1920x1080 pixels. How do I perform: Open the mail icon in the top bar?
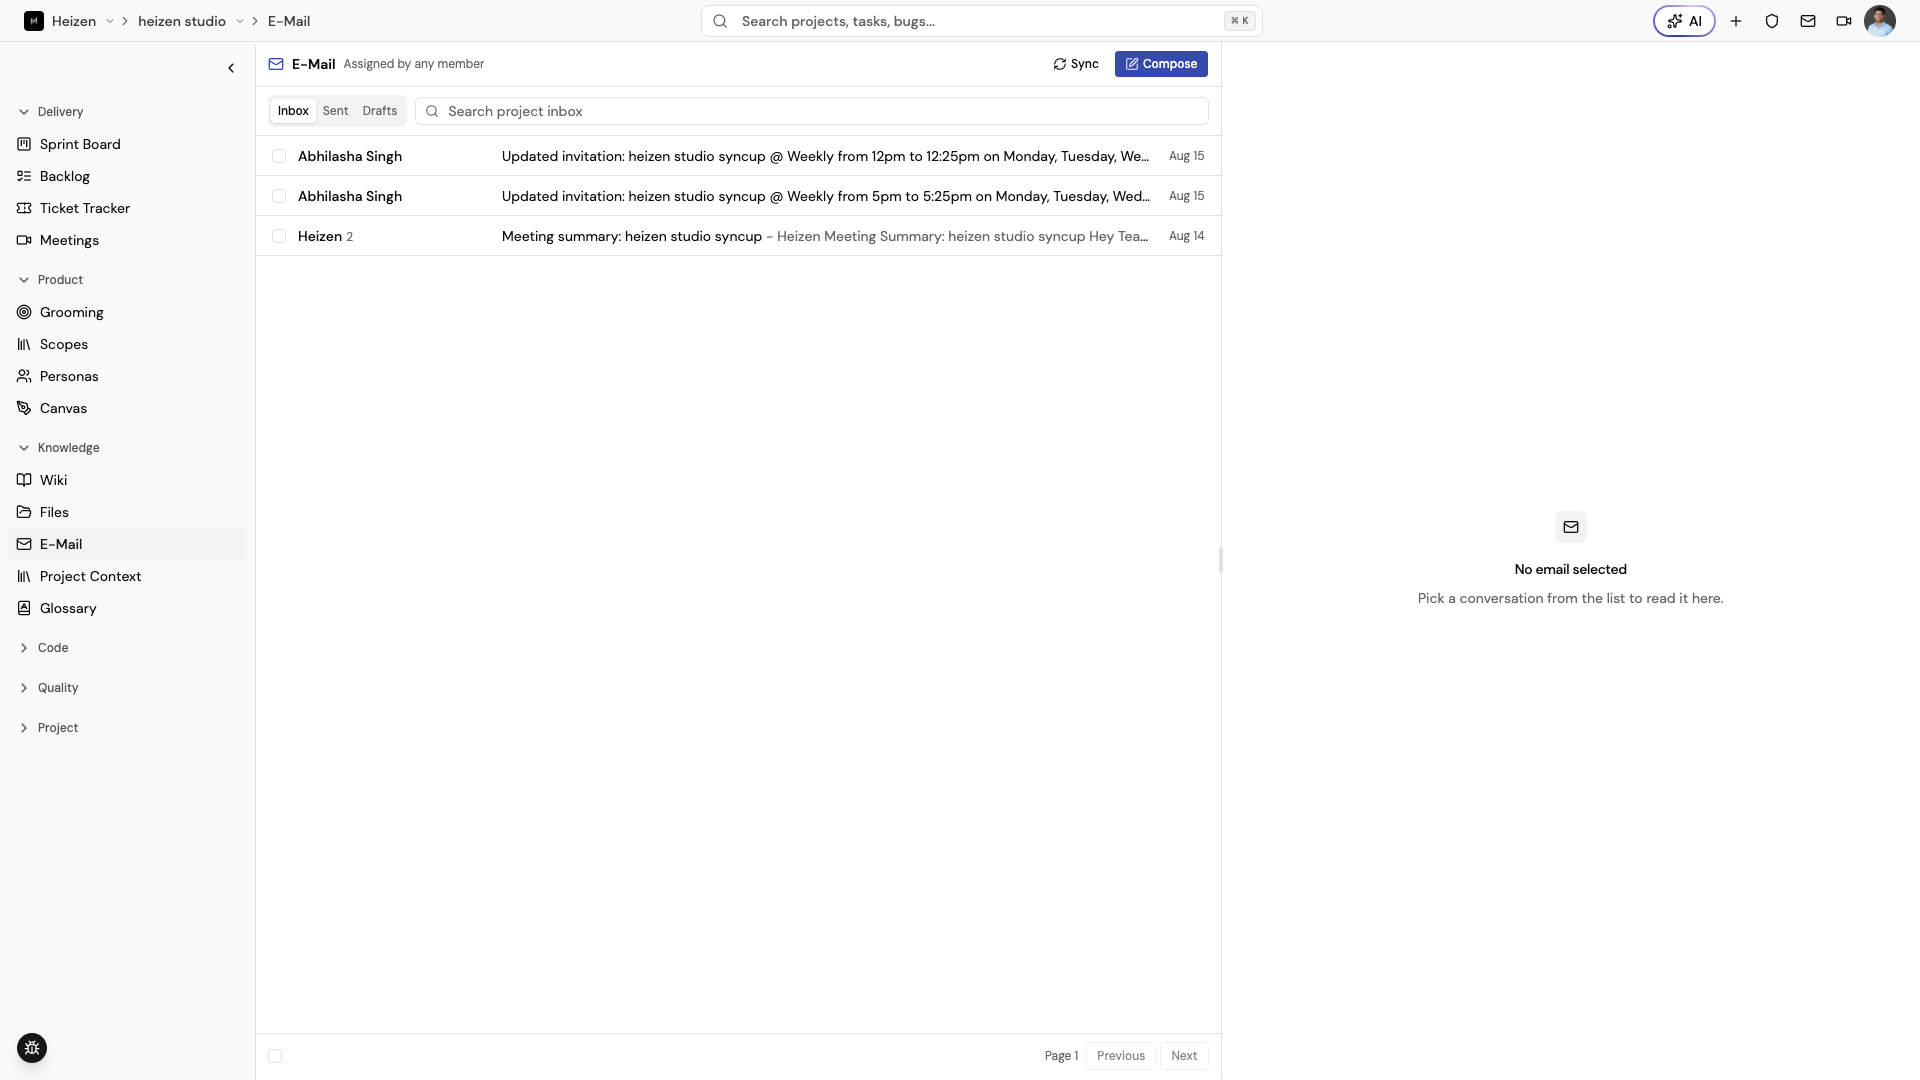[1808, 21]
